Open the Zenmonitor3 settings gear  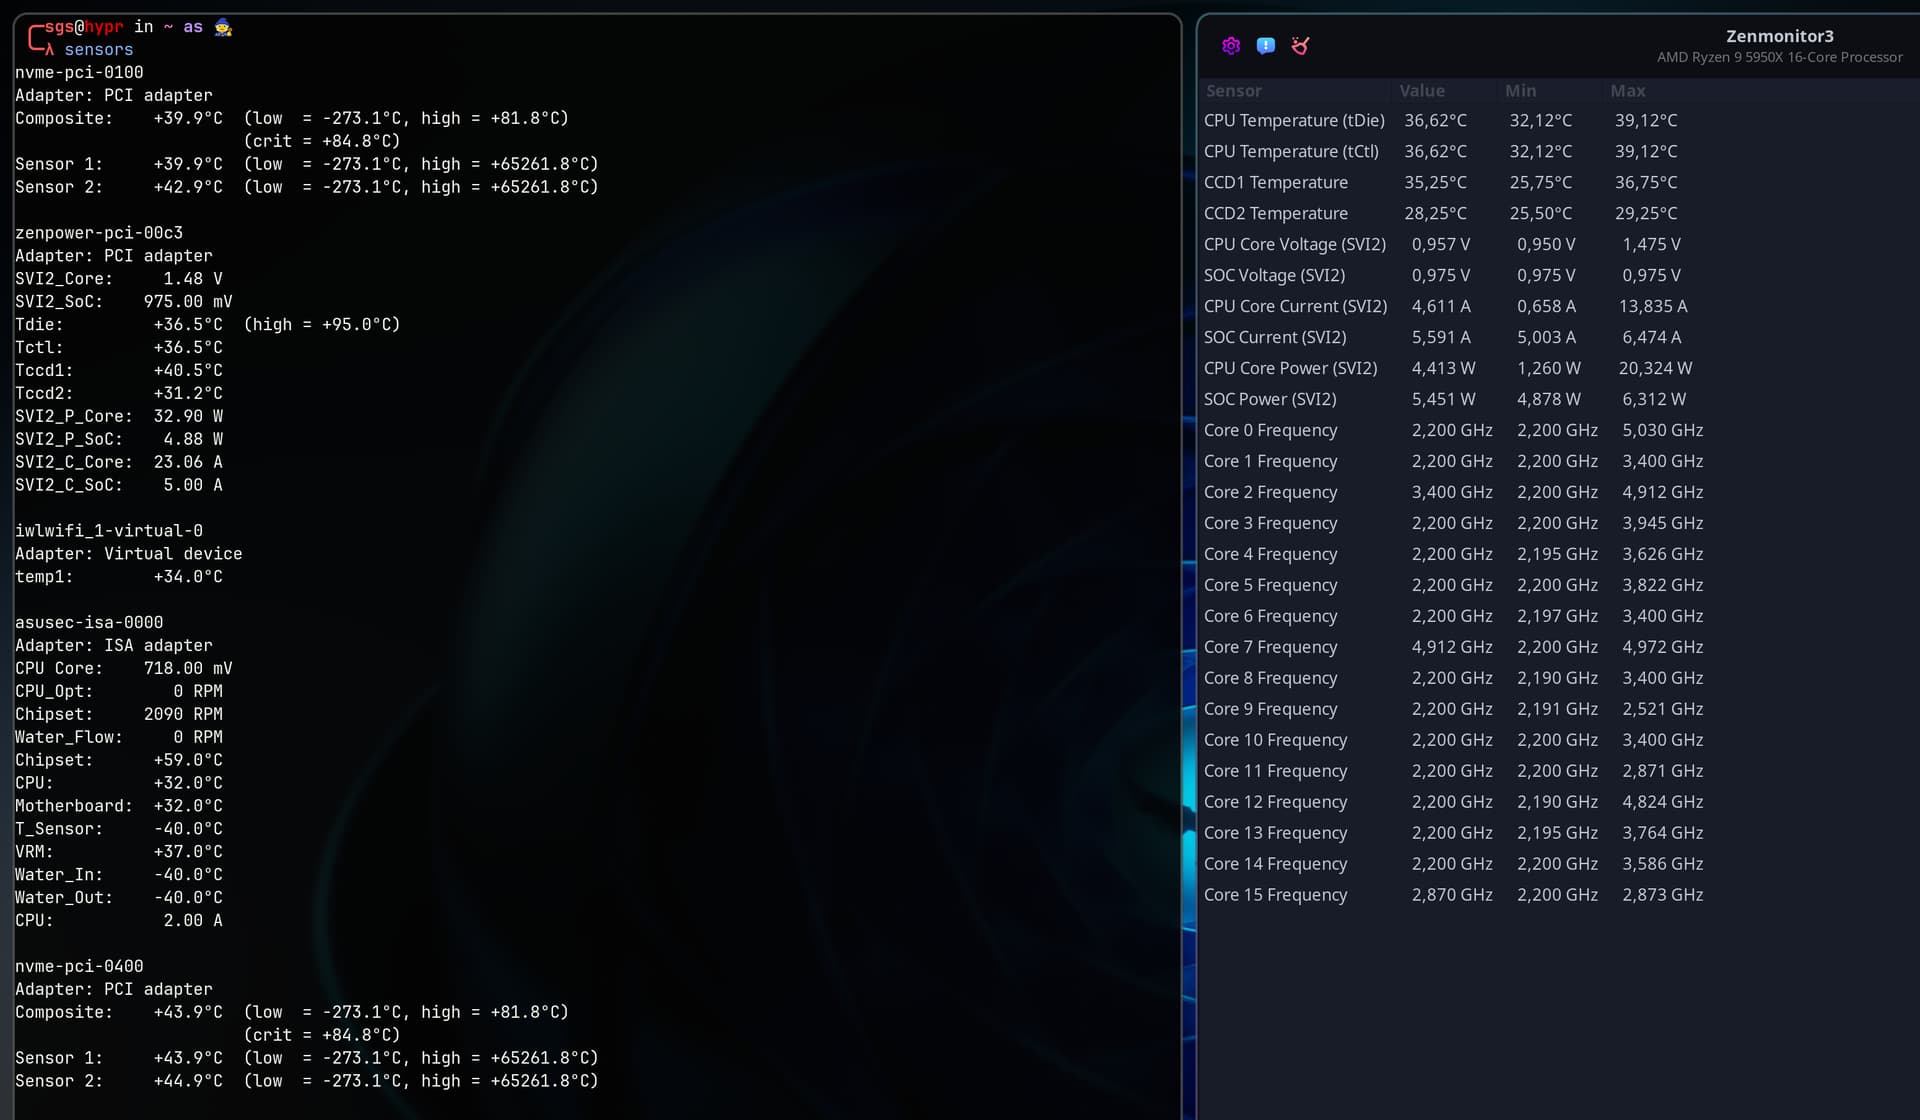coord(1231,46)
